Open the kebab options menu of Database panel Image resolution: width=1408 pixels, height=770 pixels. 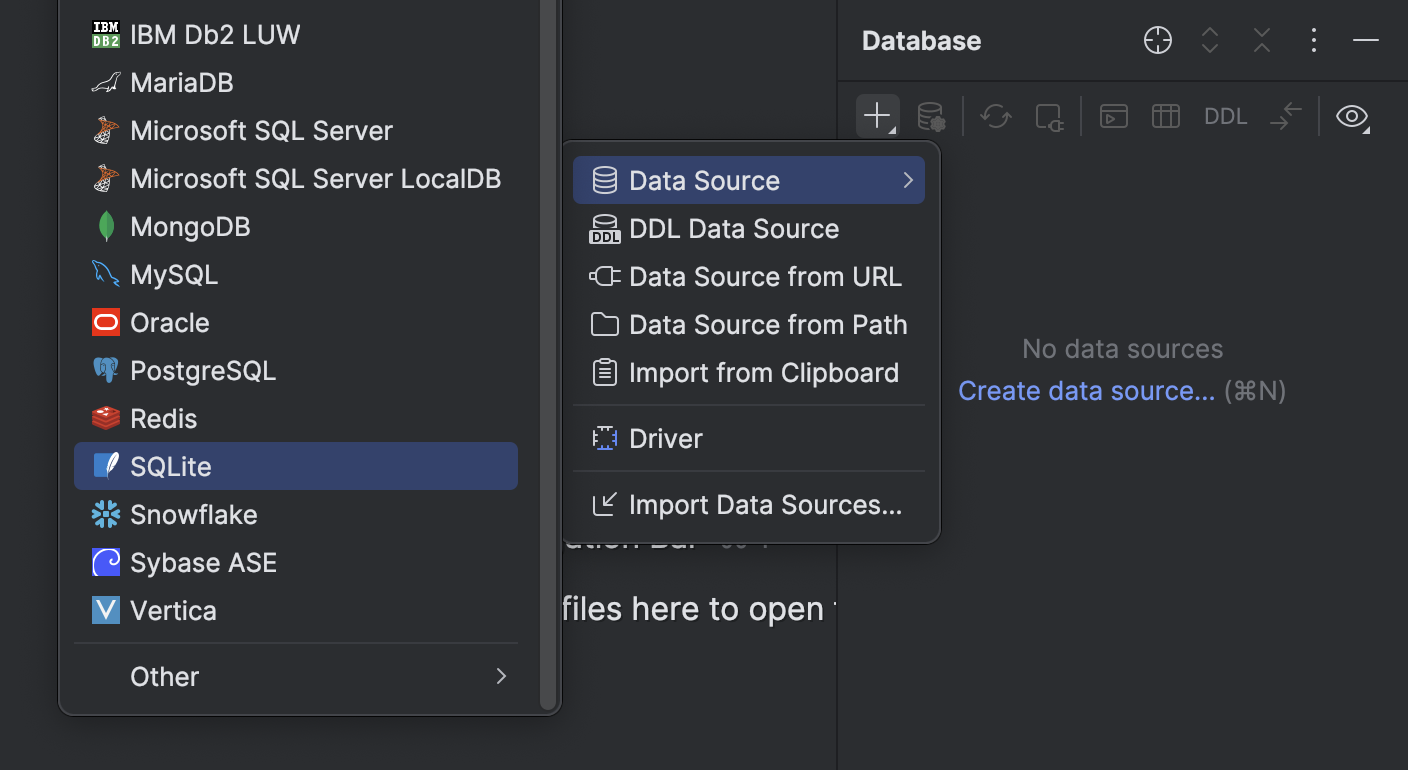point(1313,40)
